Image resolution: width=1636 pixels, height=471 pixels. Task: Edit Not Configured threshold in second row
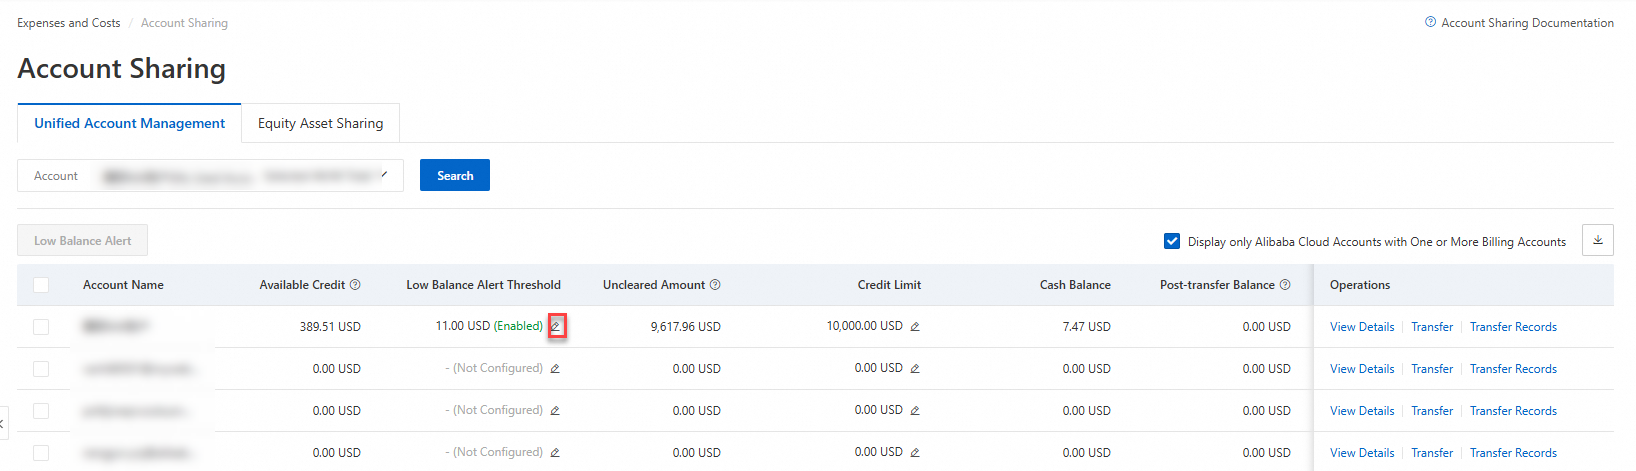tap(555, 368)
